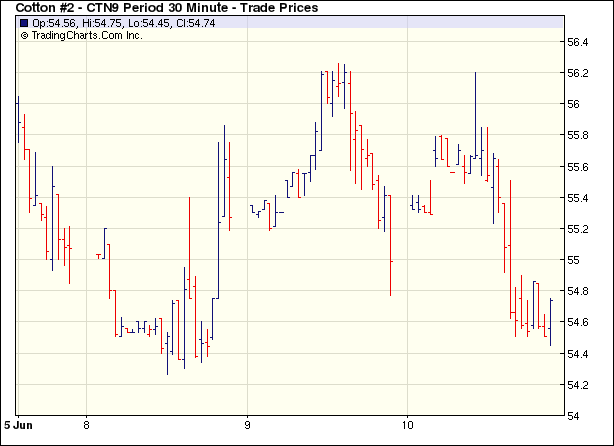This screenshot has height=446, width=614.
Task: Click the '10' date marker on x-axis
Action: (409, 424)
